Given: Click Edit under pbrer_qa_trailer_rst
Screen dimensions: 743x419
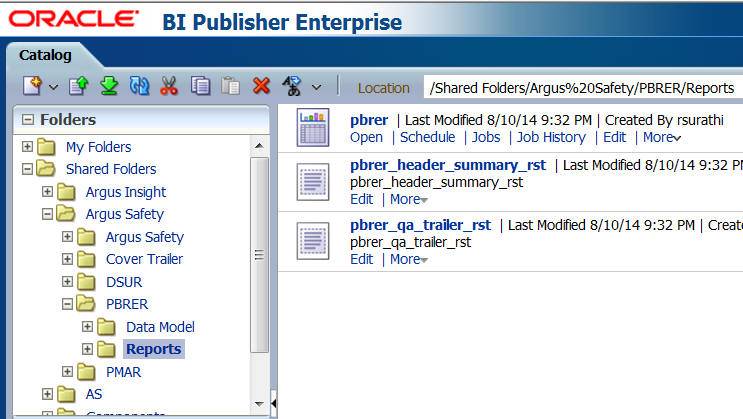Looking at the screenshot, I should (x=362, y=260).
